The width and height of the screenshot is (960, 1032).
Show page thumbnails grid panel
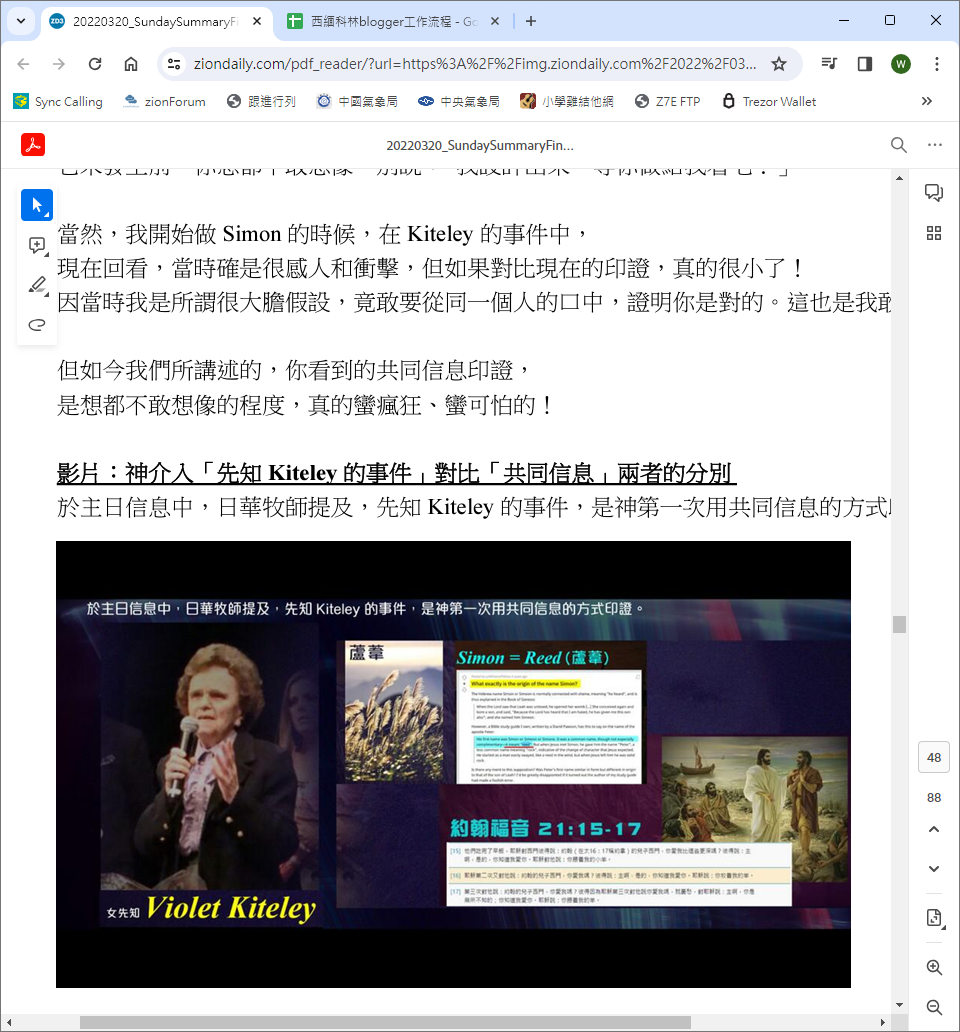pos(933,233)
